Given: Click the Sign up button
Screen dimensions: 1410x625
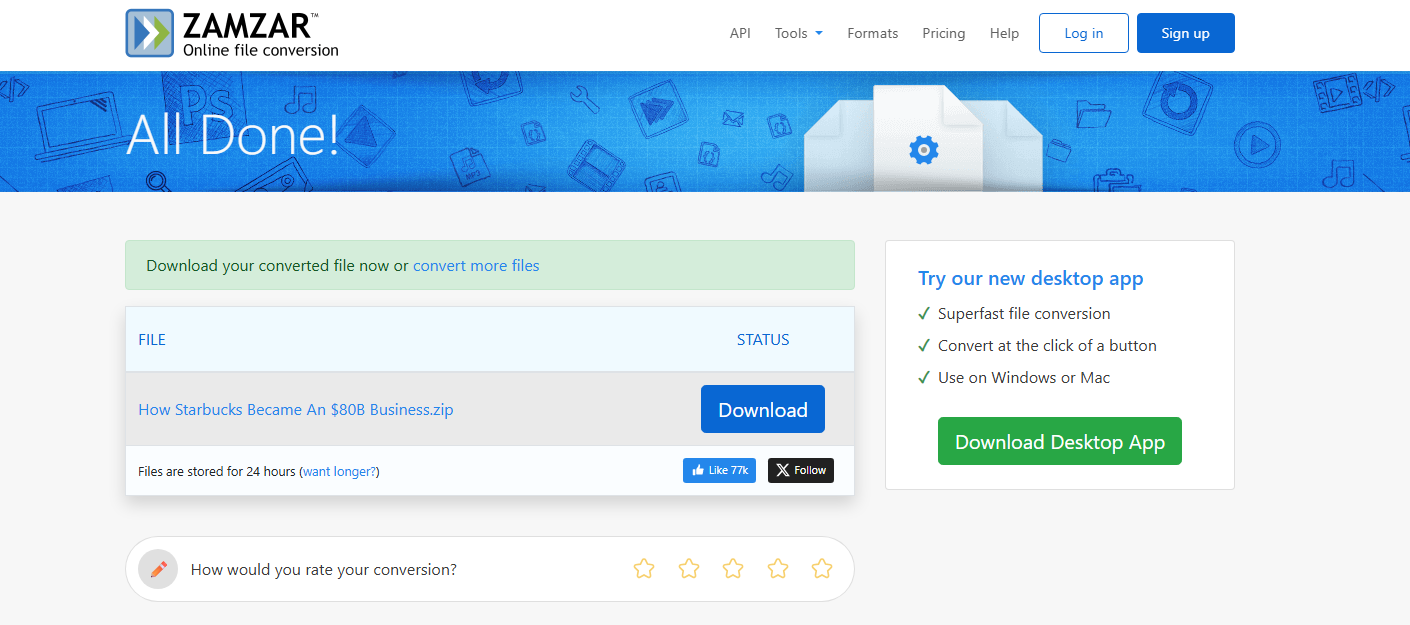Looking at the screenshot, I should click(1186, 33).
